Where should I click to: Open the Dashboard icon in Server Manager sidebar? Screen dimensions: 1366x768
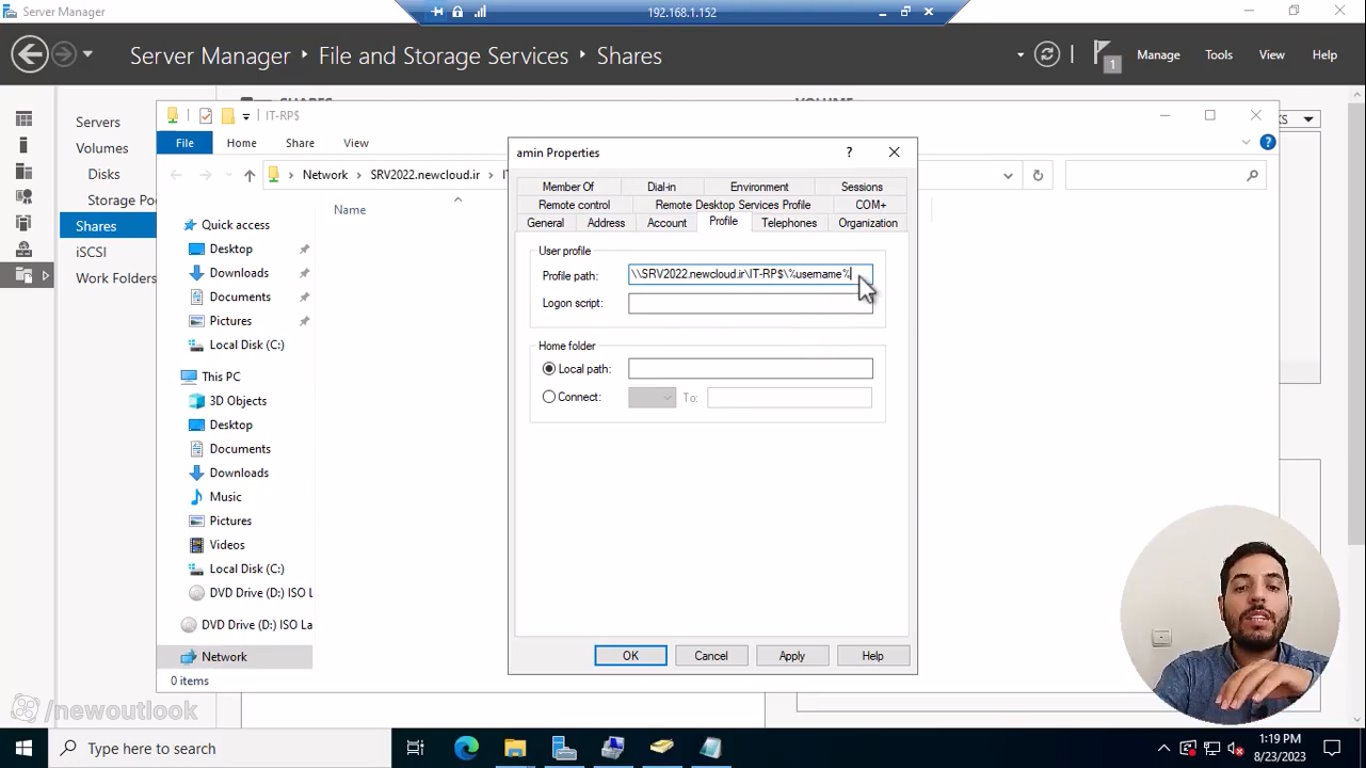[24, 119]
